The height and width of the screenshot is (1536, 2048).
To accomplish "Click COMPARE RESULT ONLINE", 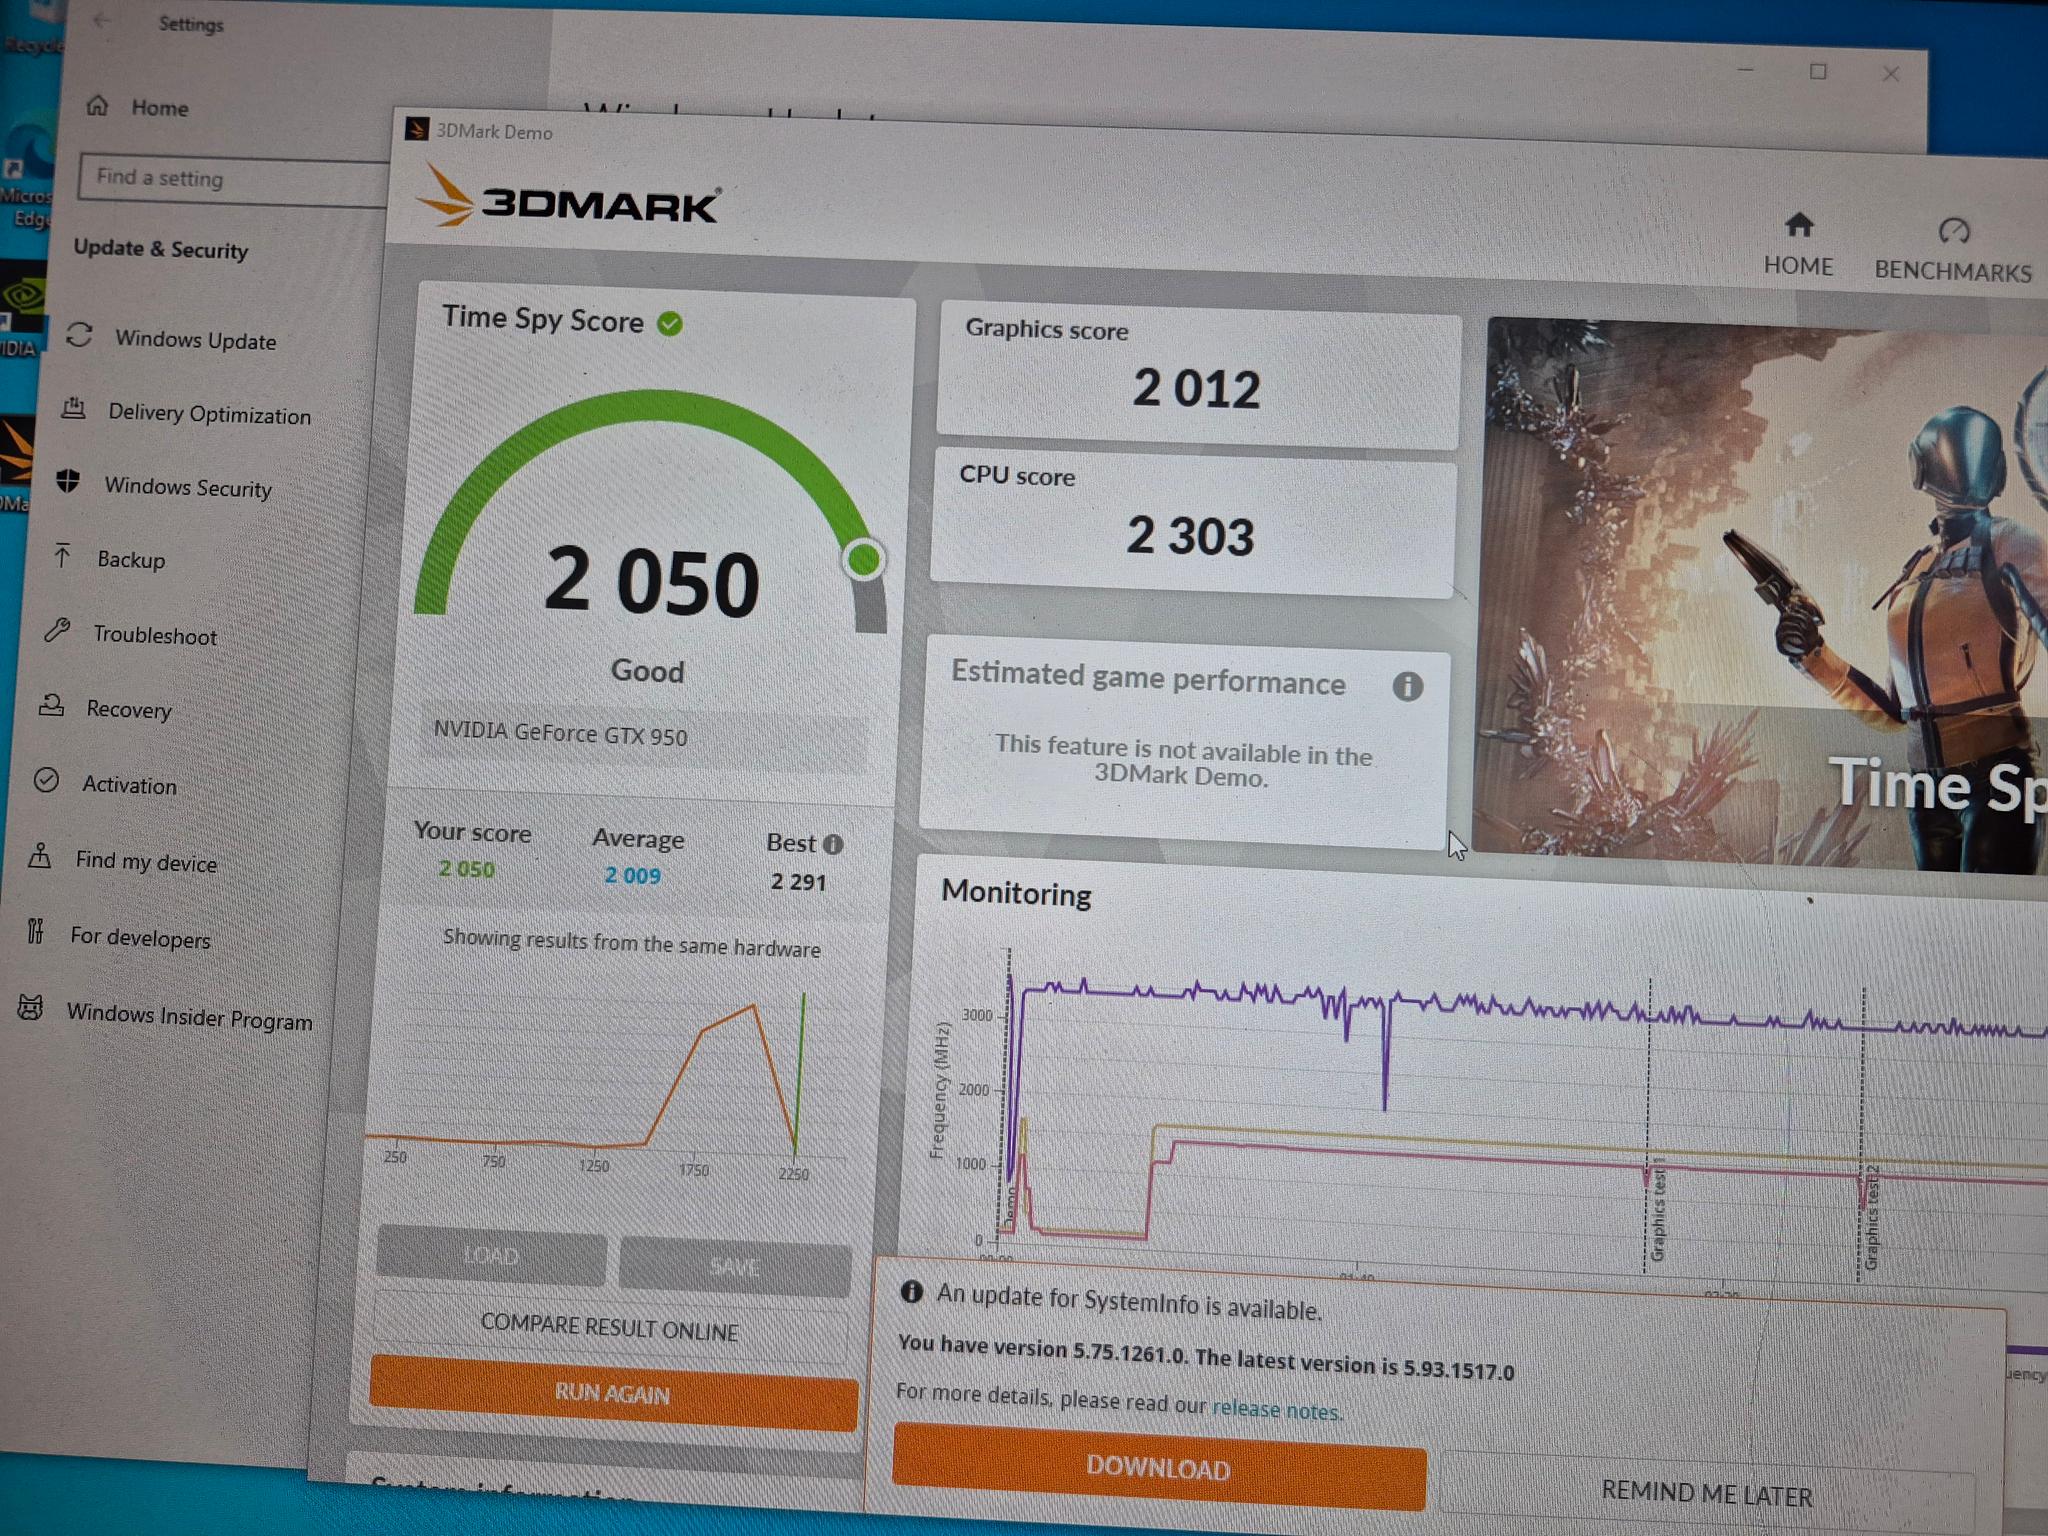I will tap(610, 1327).
